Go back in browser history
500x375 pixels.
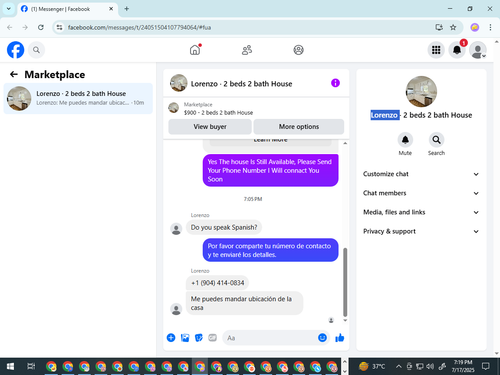click(x=10, y=27)
